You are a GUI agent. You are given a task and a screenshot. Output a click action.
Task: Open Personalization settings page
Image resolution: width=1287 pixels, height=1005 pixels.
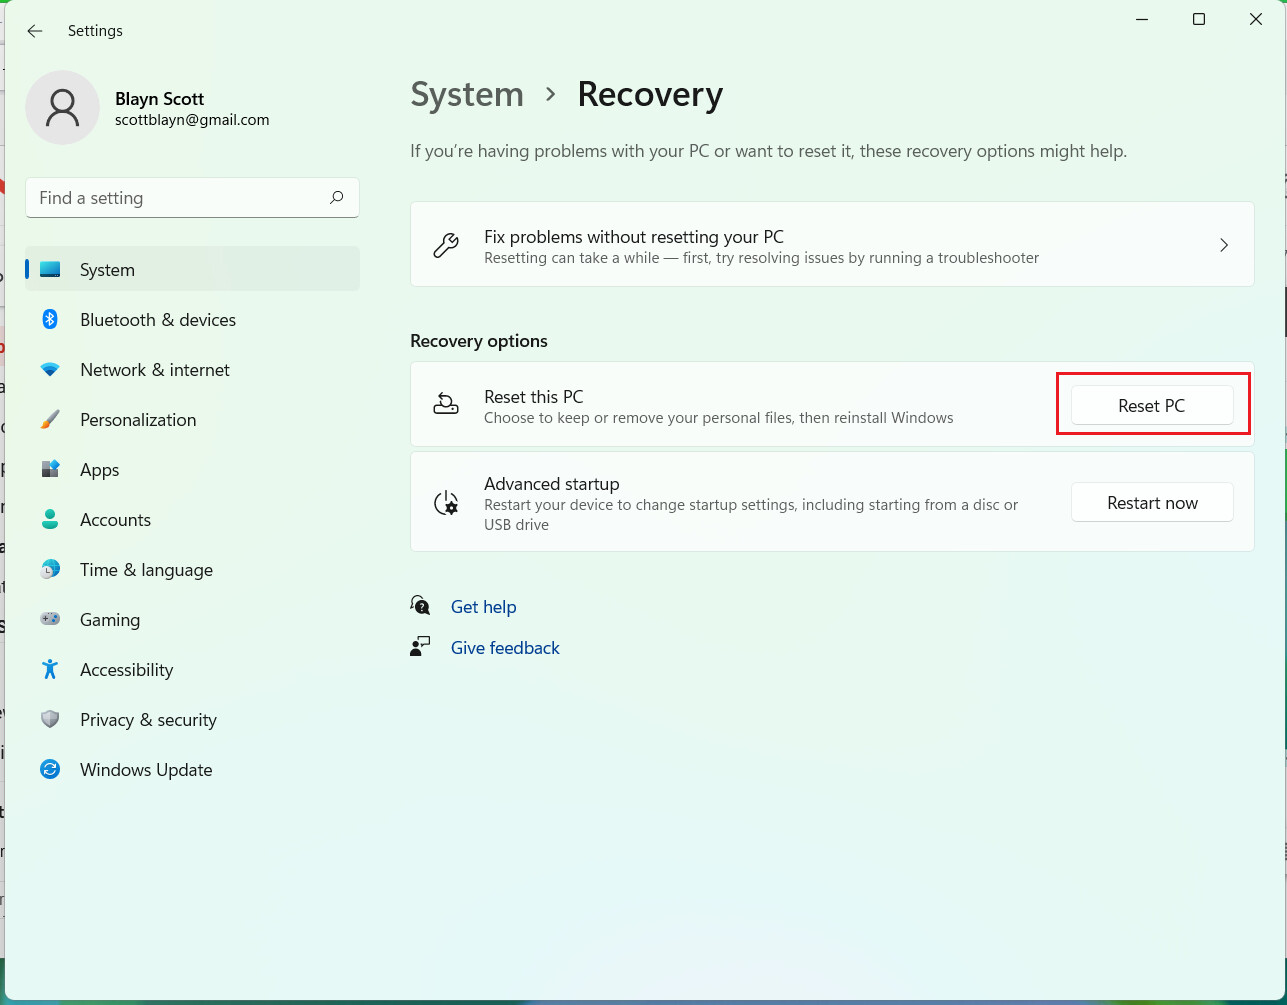point(192,419)
